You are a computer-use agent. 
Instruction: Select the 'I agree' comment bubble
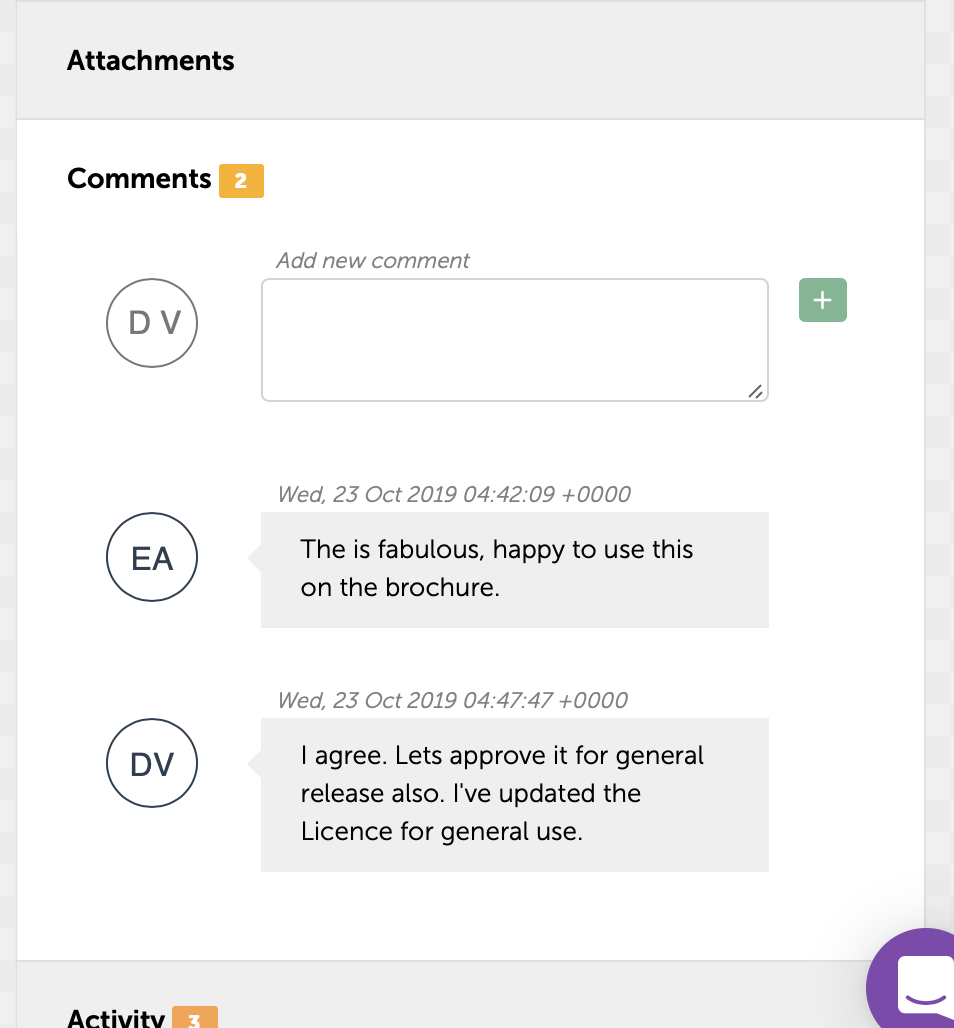pyautogui.click(x=514, y=794)
